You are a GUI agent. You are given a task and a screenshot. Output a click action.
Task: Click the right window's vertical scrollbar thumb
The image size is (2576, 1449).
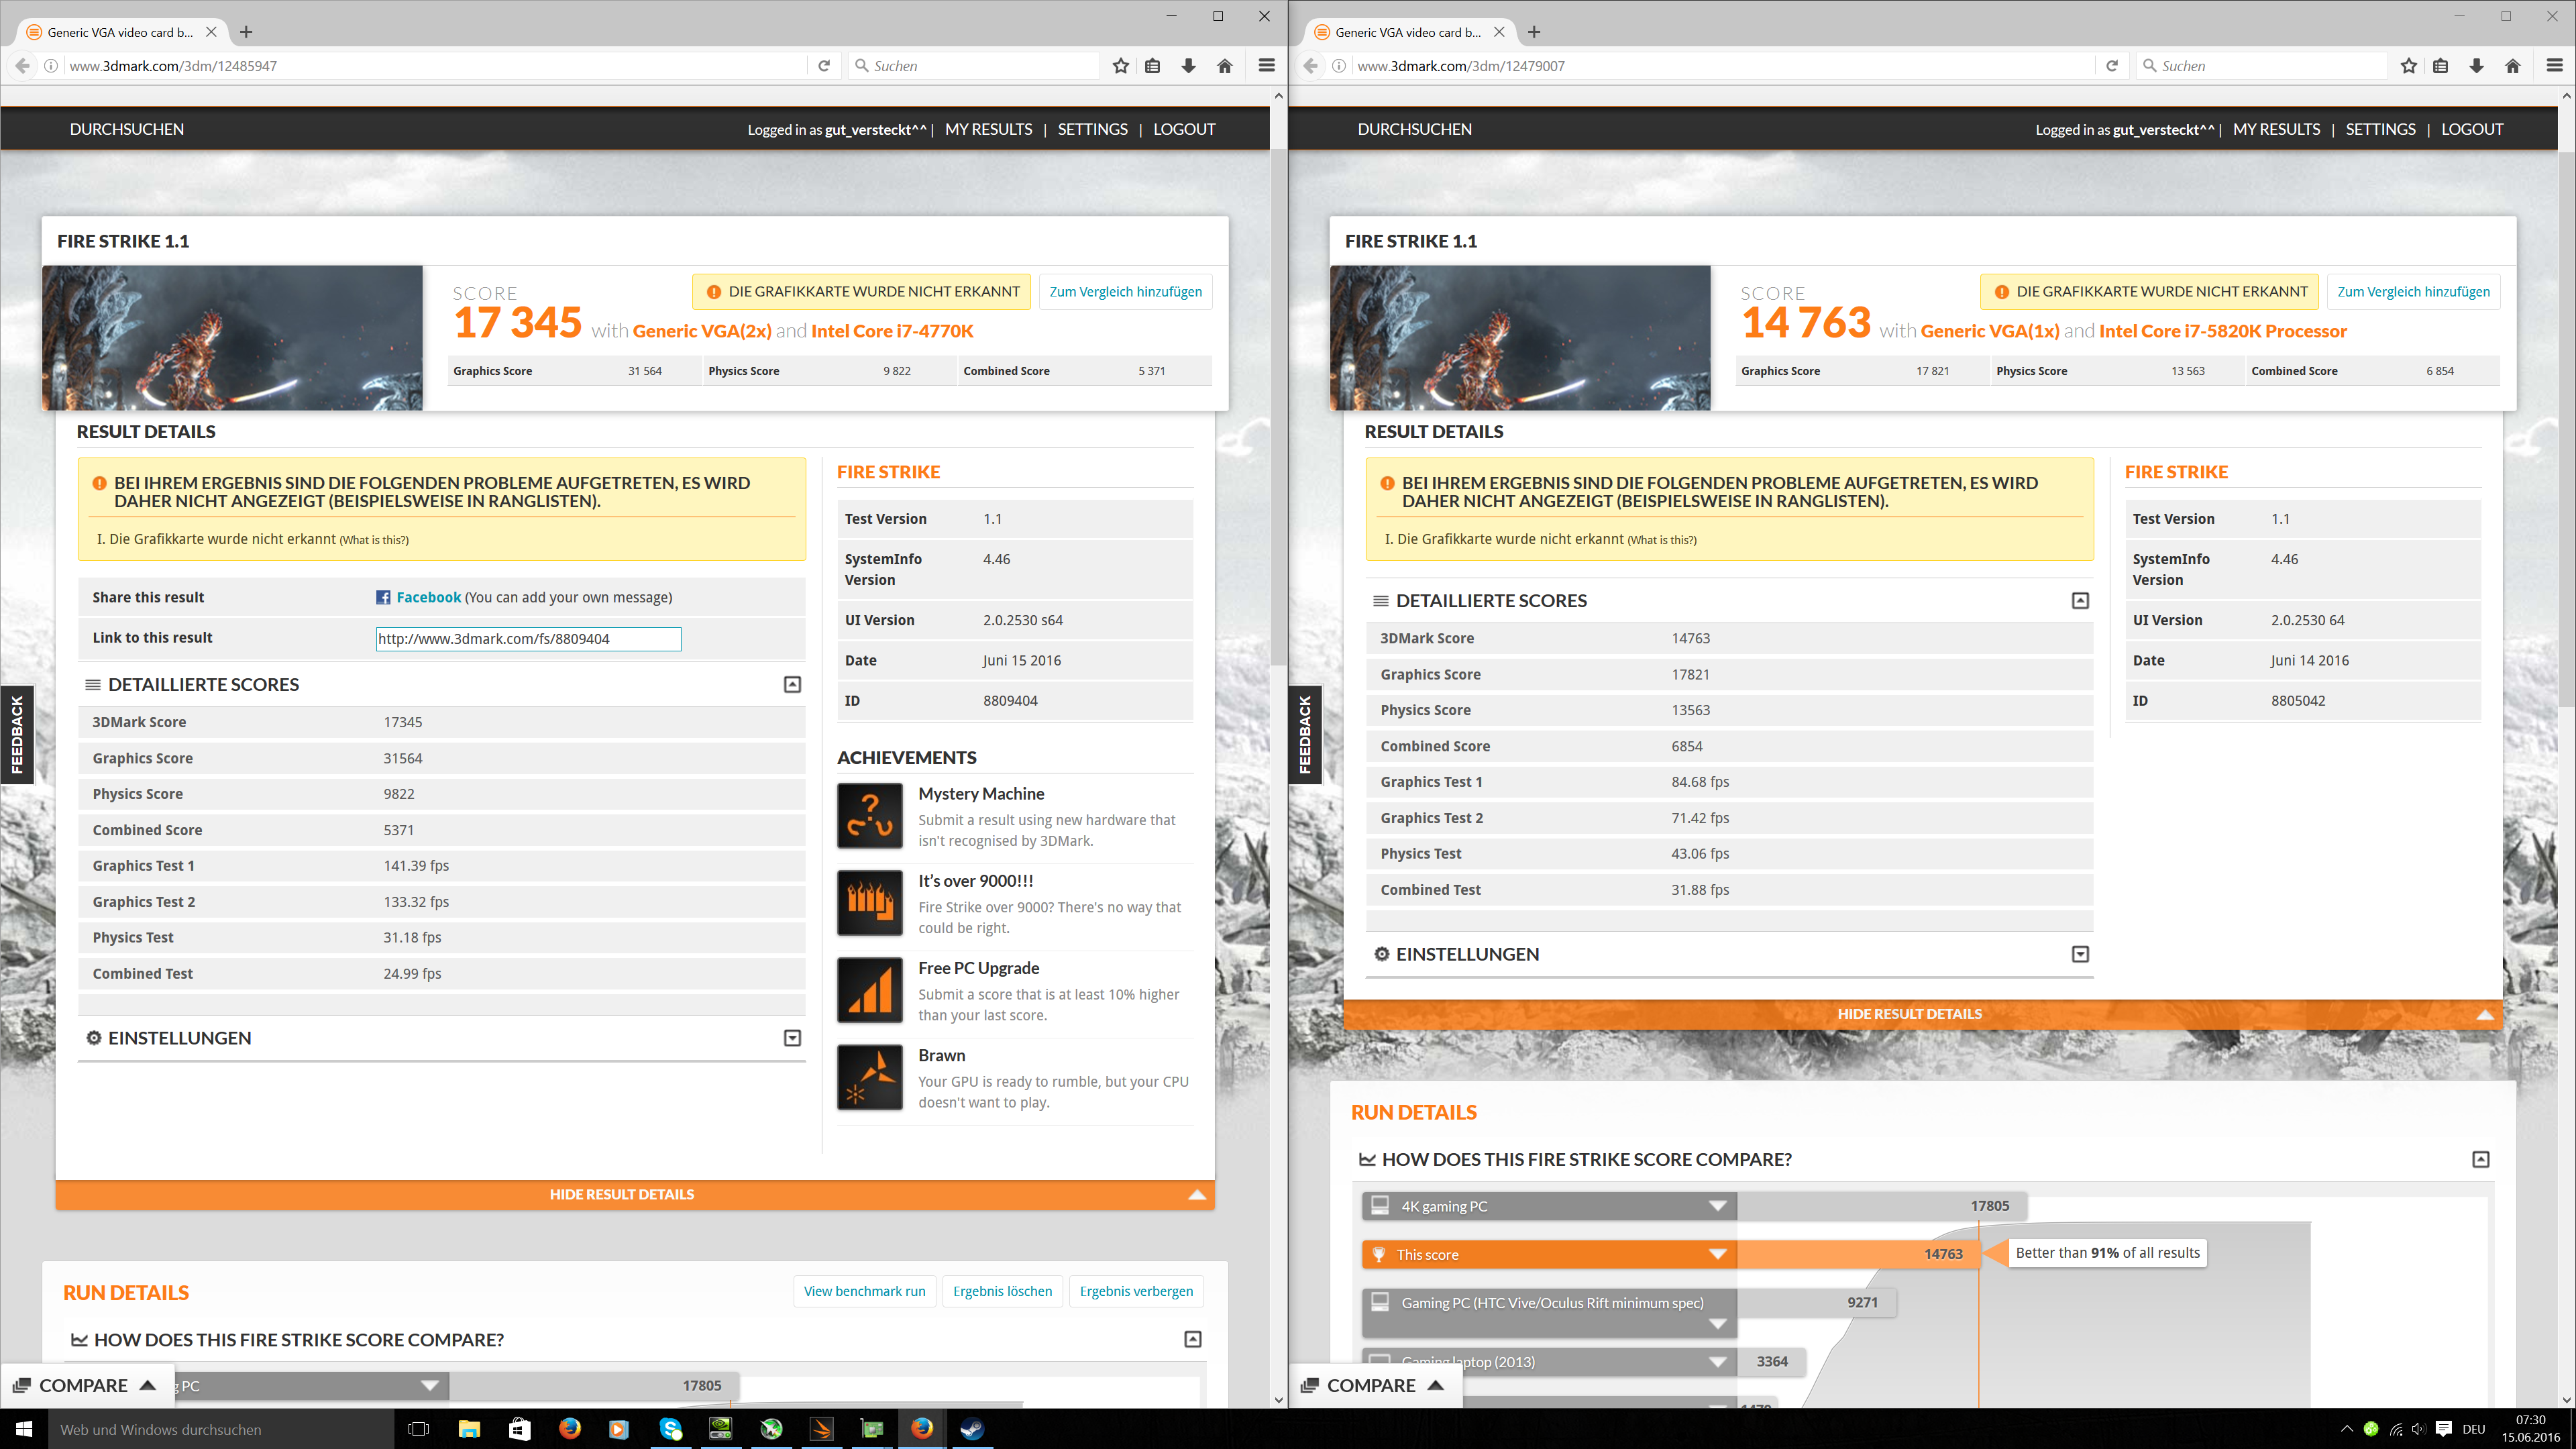(x=2566, y=429)
